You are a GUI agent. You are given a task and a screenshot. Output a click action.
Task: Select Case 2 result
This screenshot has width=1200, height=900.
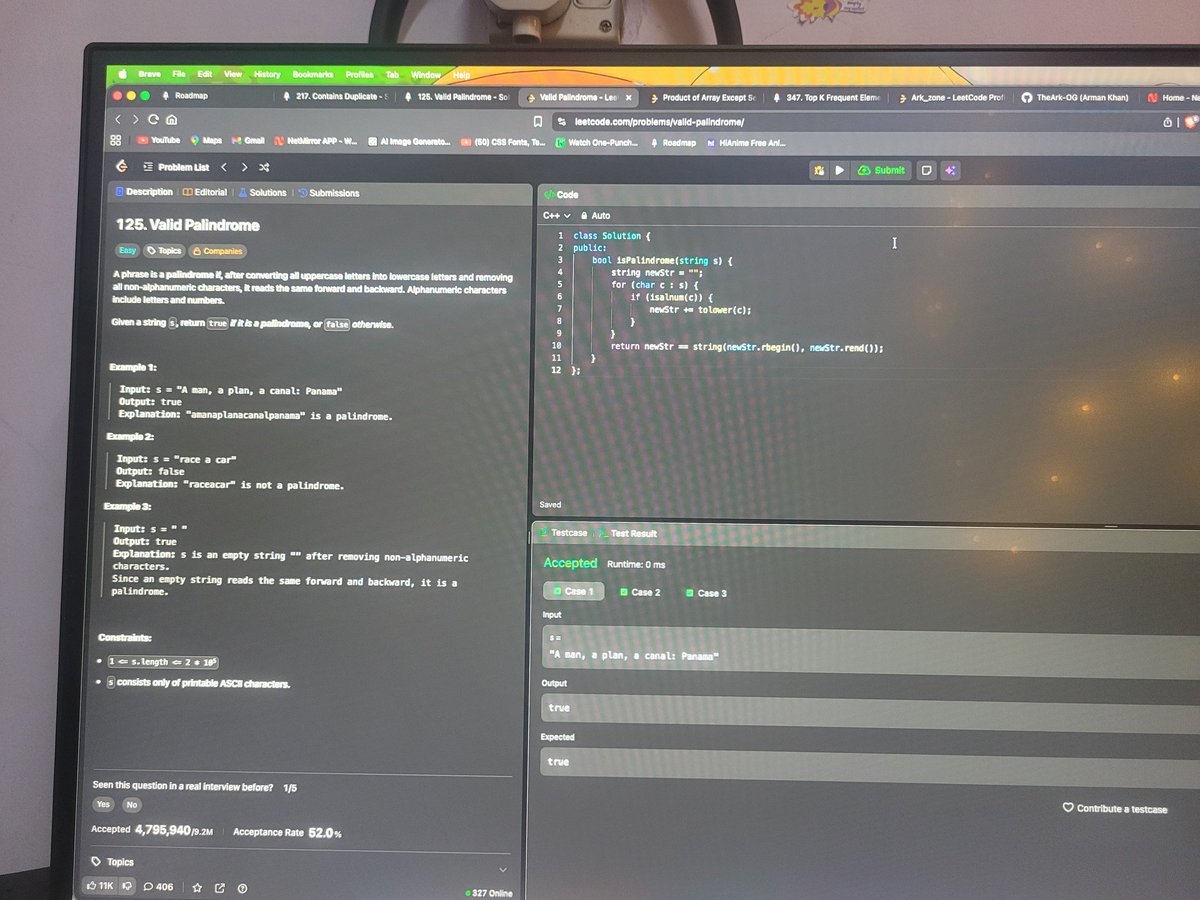(640, 592)
